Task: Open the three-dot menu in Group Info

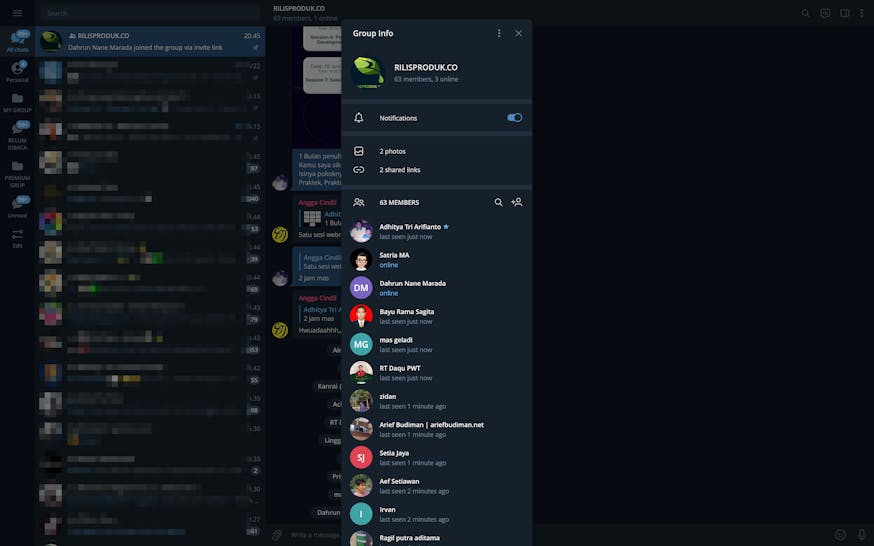Action: coord(499,33)
